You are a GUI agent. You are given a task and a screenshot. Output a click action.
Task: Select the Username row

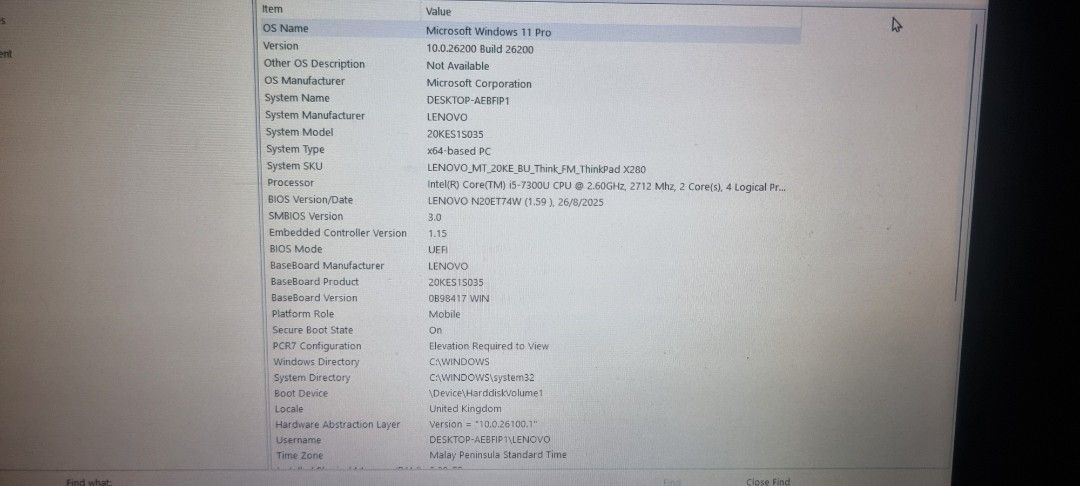tap(529, 440)
